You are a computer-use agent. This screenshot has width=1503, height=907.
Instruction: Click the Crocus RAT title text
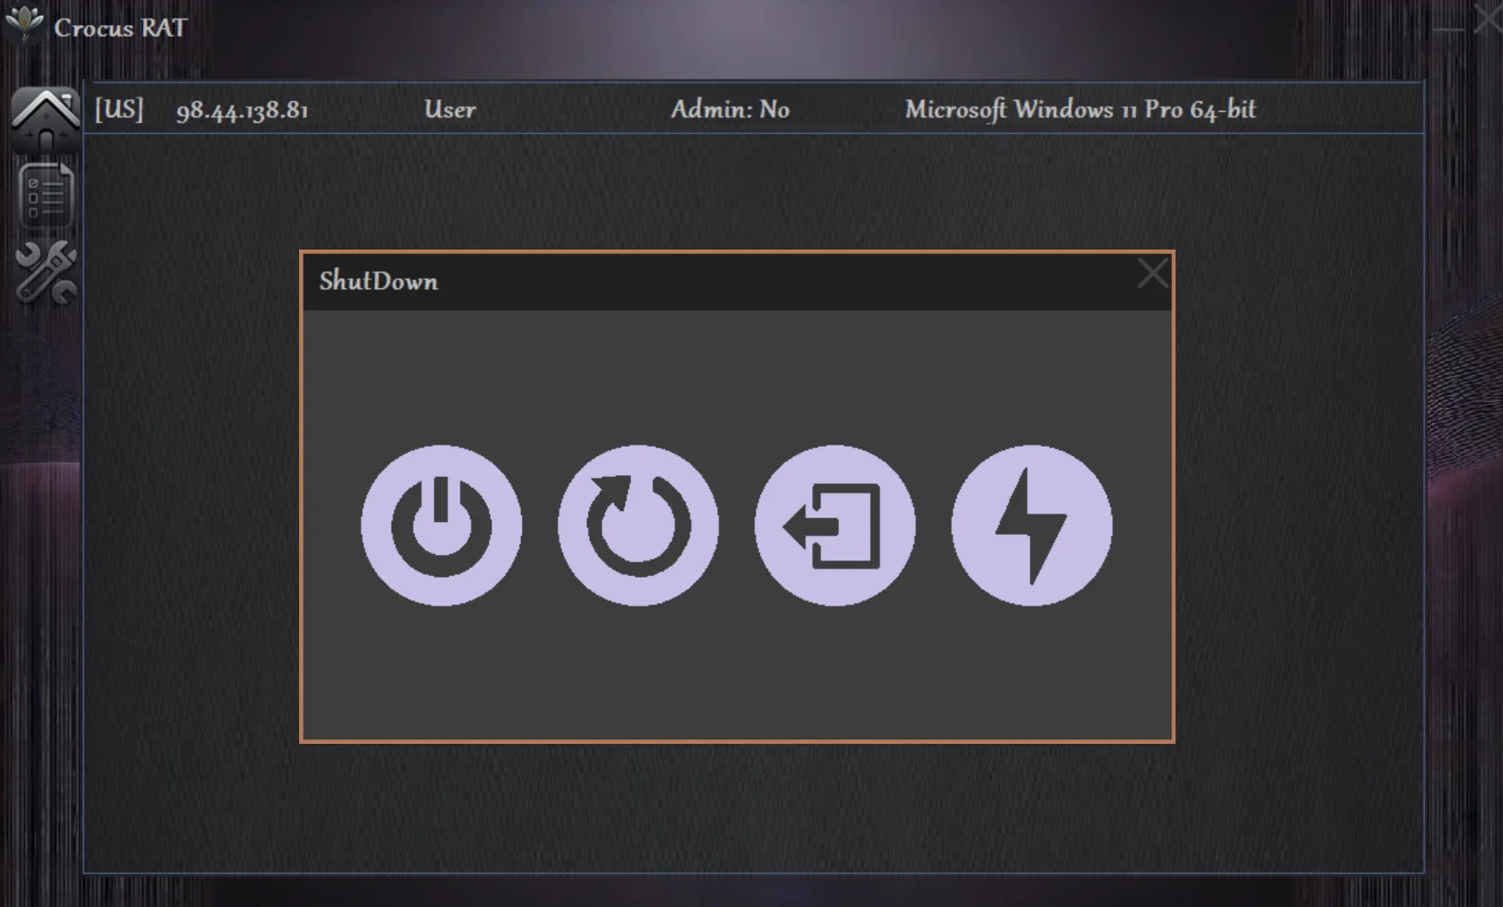[120, 28]
